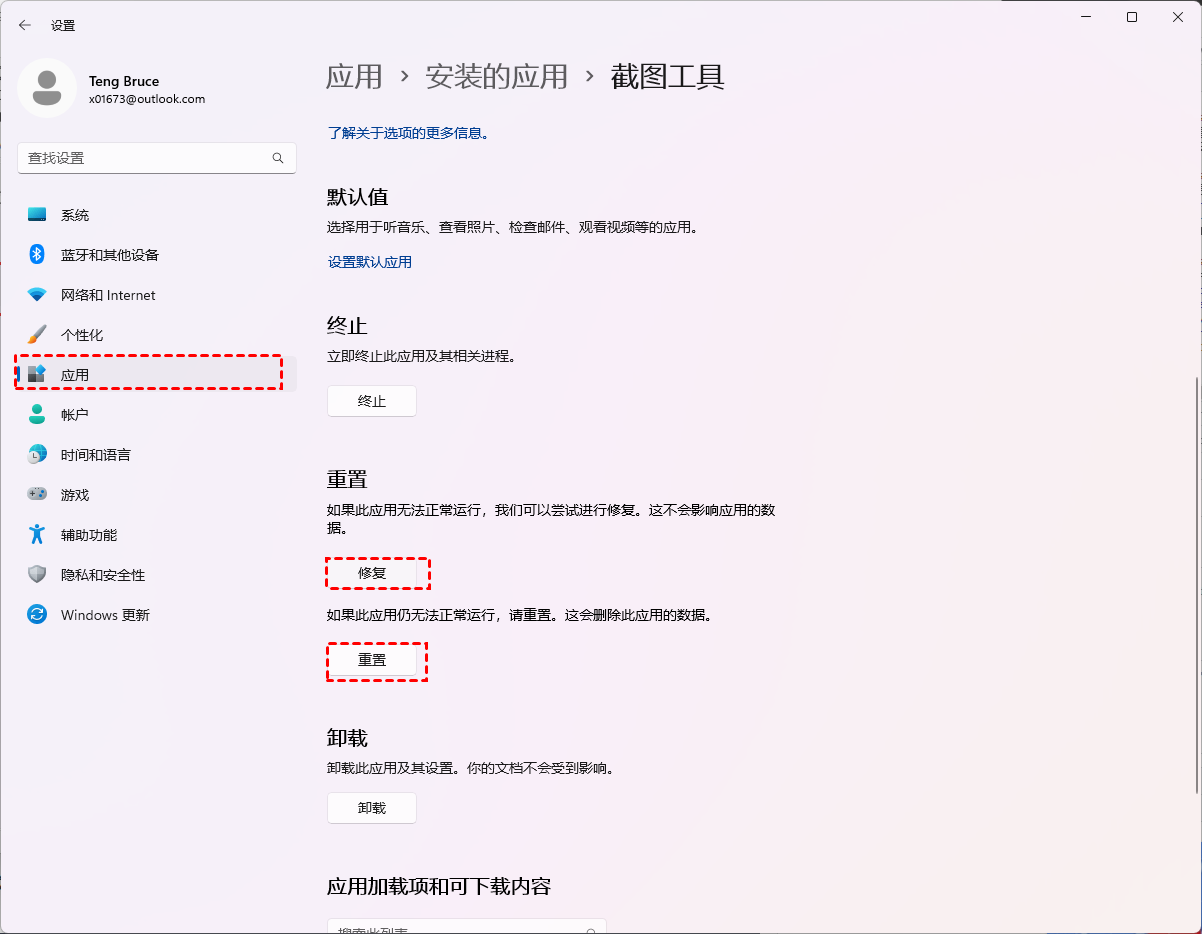The height and width of the screenshot is (934, 1202).
Task: Open 时间和语言 settings category
Action: (x=157, y=455)
